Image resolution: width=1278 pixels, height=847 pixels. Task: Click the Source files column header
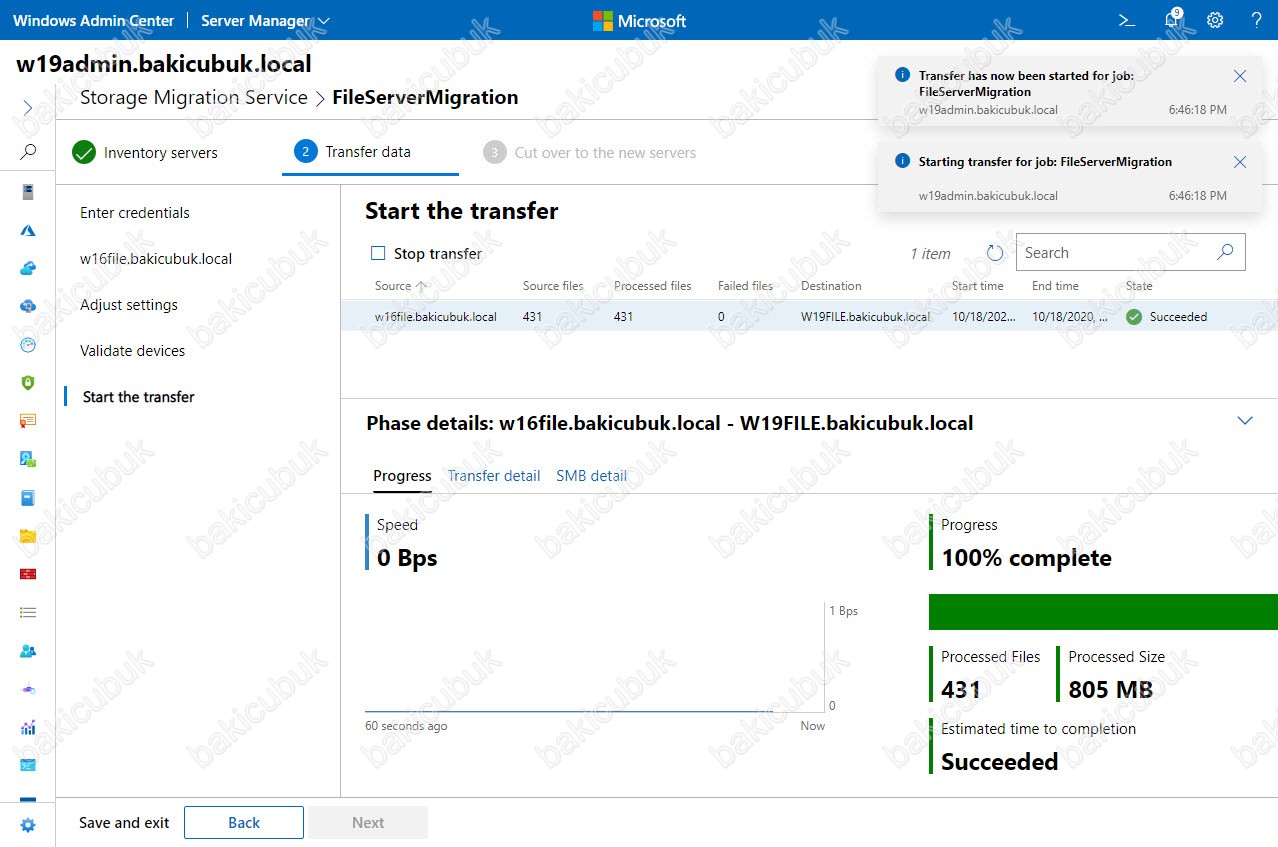pos(553,286)
